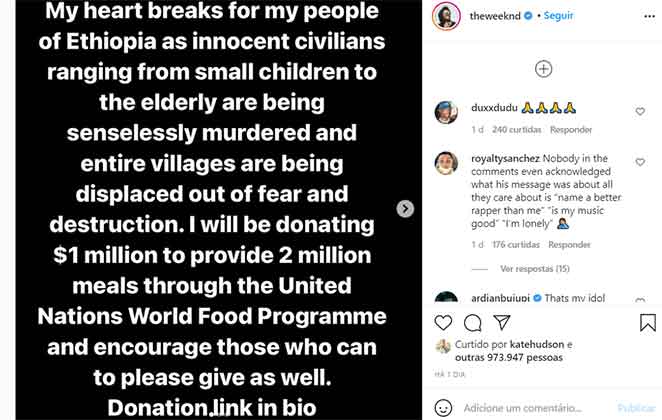Like the post with the heart icon
The image size is (662, 420).
pos(444,323)
